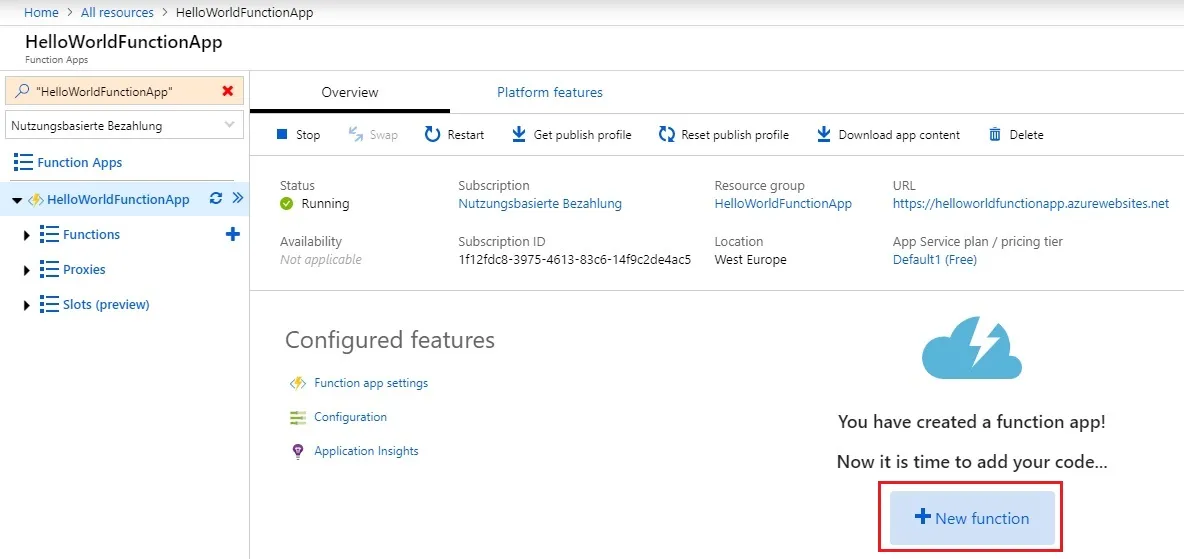The width and height of the screenshot is (1184, 559).
Task: Open the helloworldfunctionapp.azurewebsites.net URL
Action: [1031, 203]
